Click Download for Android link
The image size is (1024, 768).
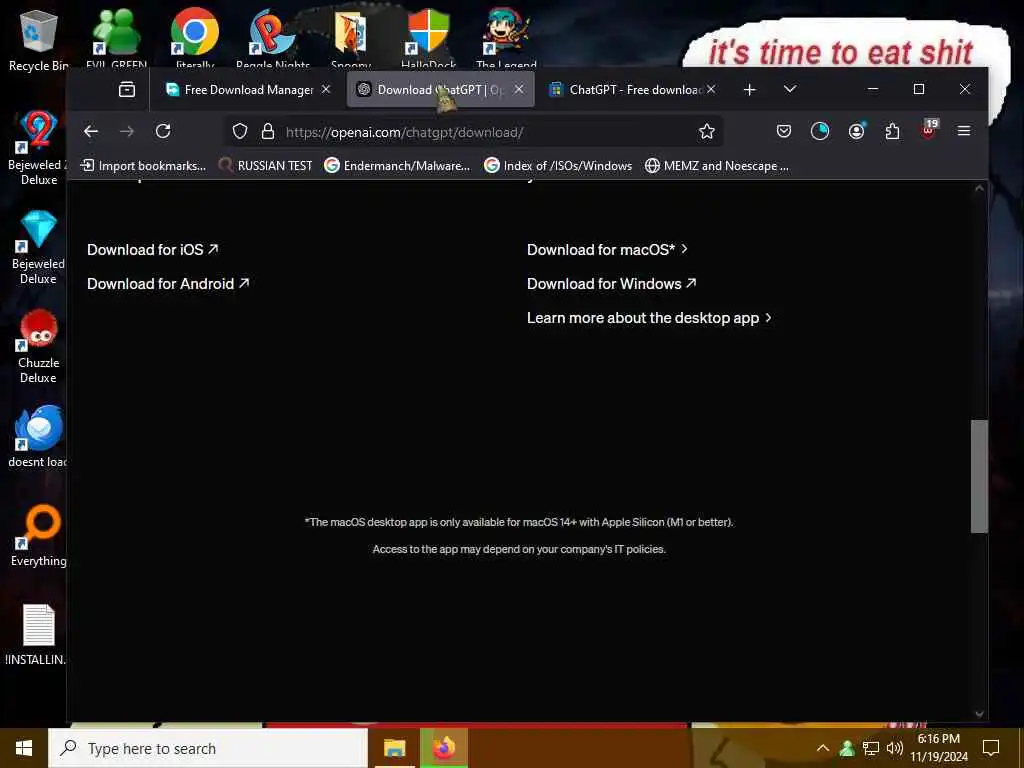click(168, 283)
